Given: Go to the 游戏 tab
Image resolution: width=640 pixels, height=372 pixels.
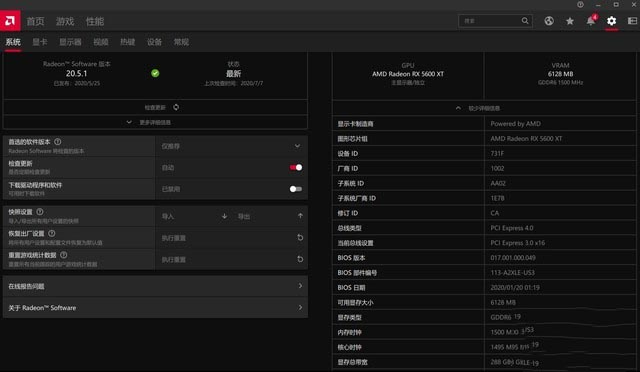Looking at the screenshot, I should pyautogui.click(x=65, y=21).
